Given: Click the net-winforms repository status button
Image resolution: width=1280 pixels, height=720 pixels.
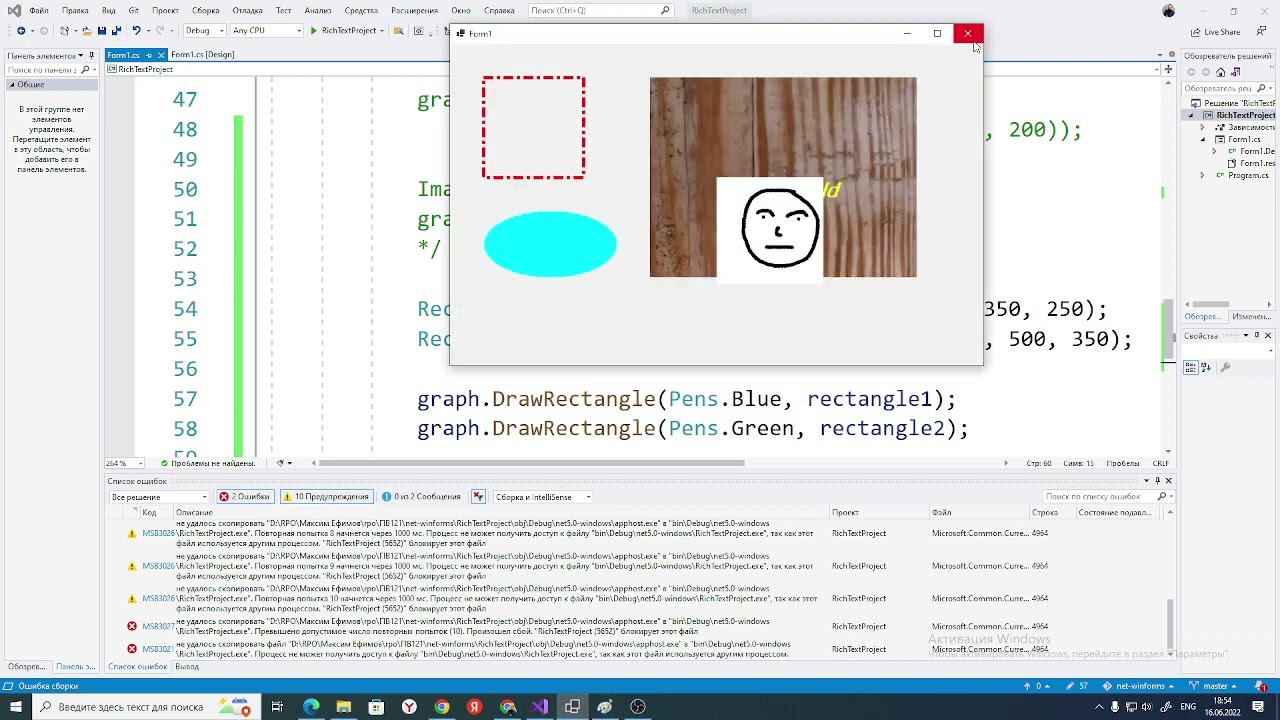Looking at the screenshot, I should 1139,686.
